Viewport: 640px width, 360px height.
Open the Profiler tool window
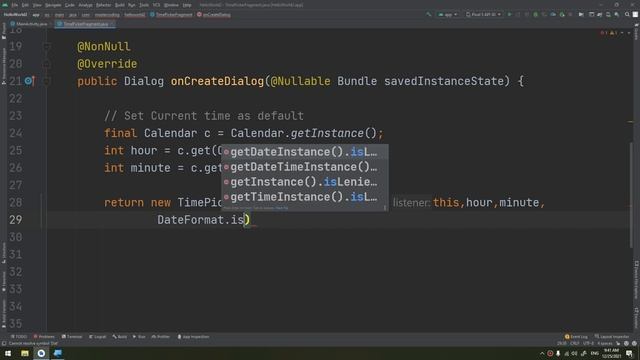coord(161,337)
